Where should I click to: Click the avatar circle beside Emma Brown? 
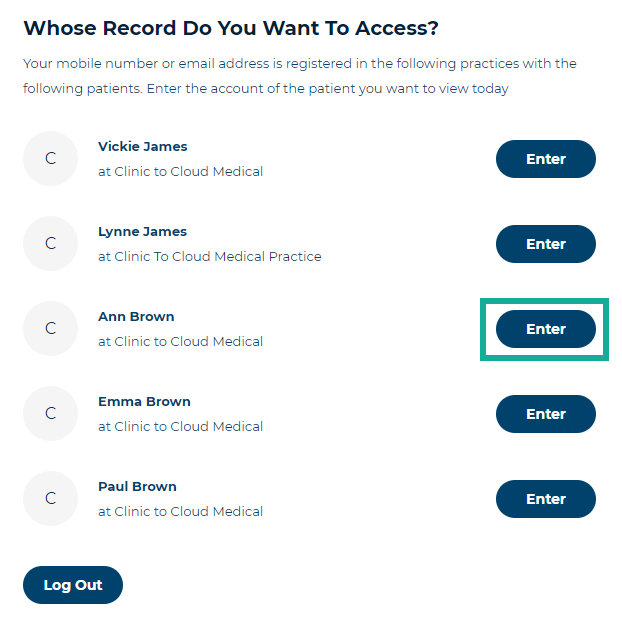click(50, 414)
